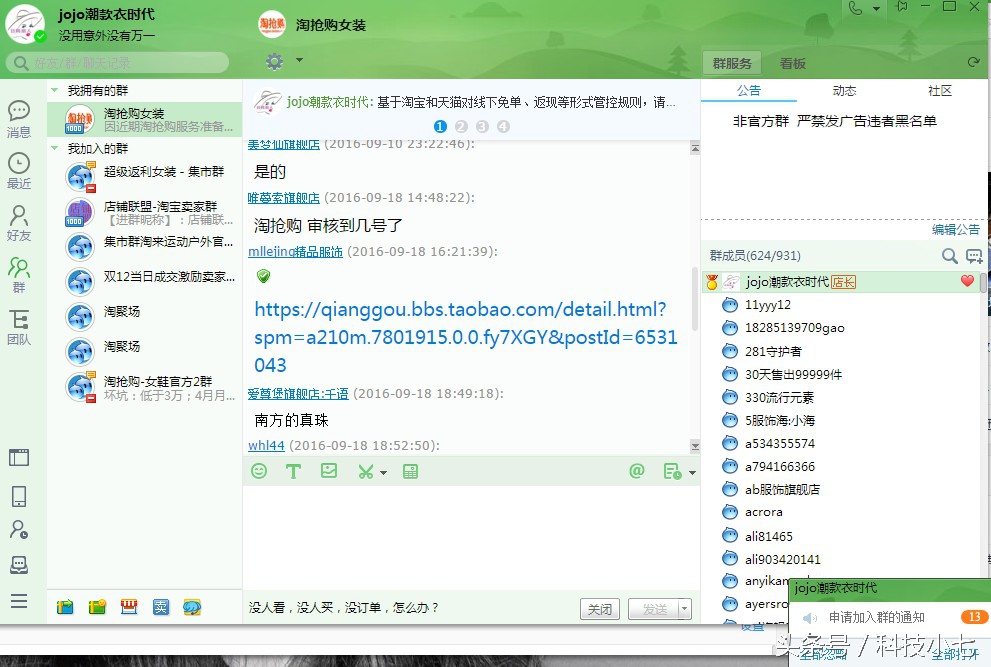Open member search magnifier above group member list
991x667 pixels.
click(x=948, y=256)
